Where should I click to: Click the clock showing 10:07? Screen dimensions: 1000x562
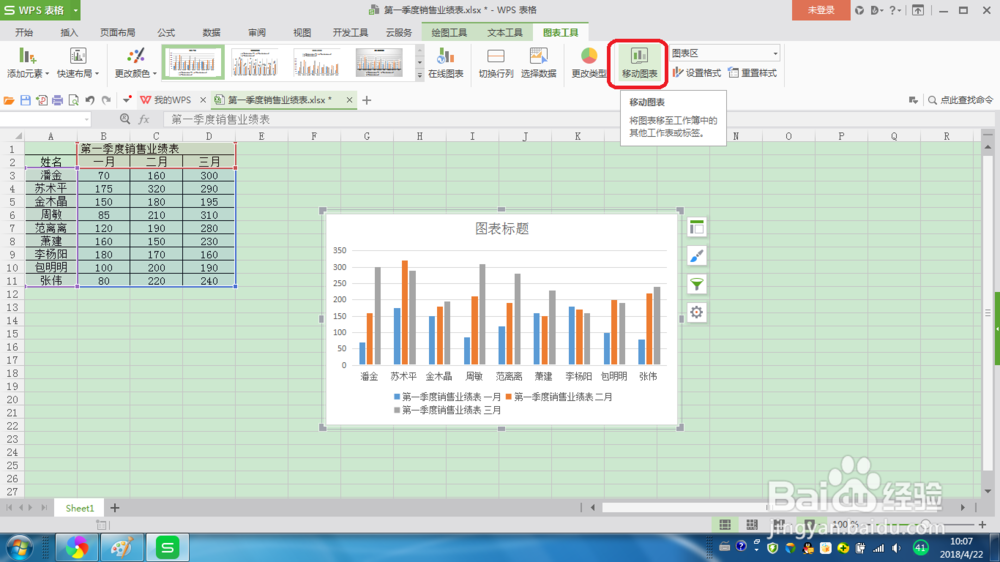coord(961,542)
